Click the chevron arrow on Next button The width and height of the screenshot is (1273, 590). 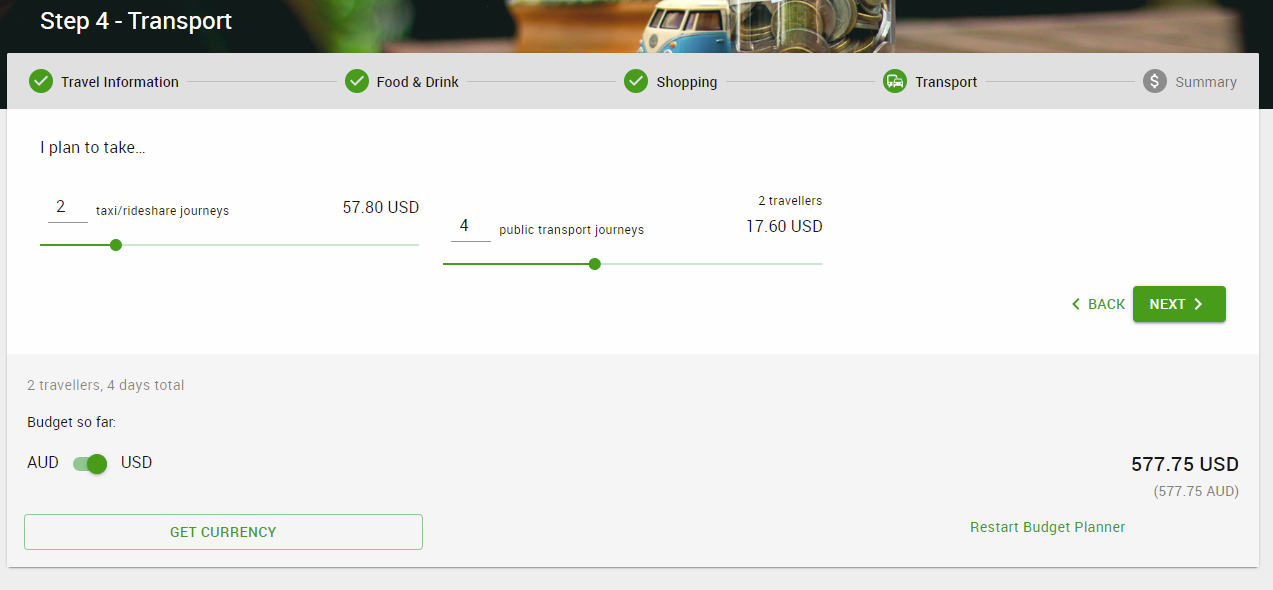tap(1199, 304)
